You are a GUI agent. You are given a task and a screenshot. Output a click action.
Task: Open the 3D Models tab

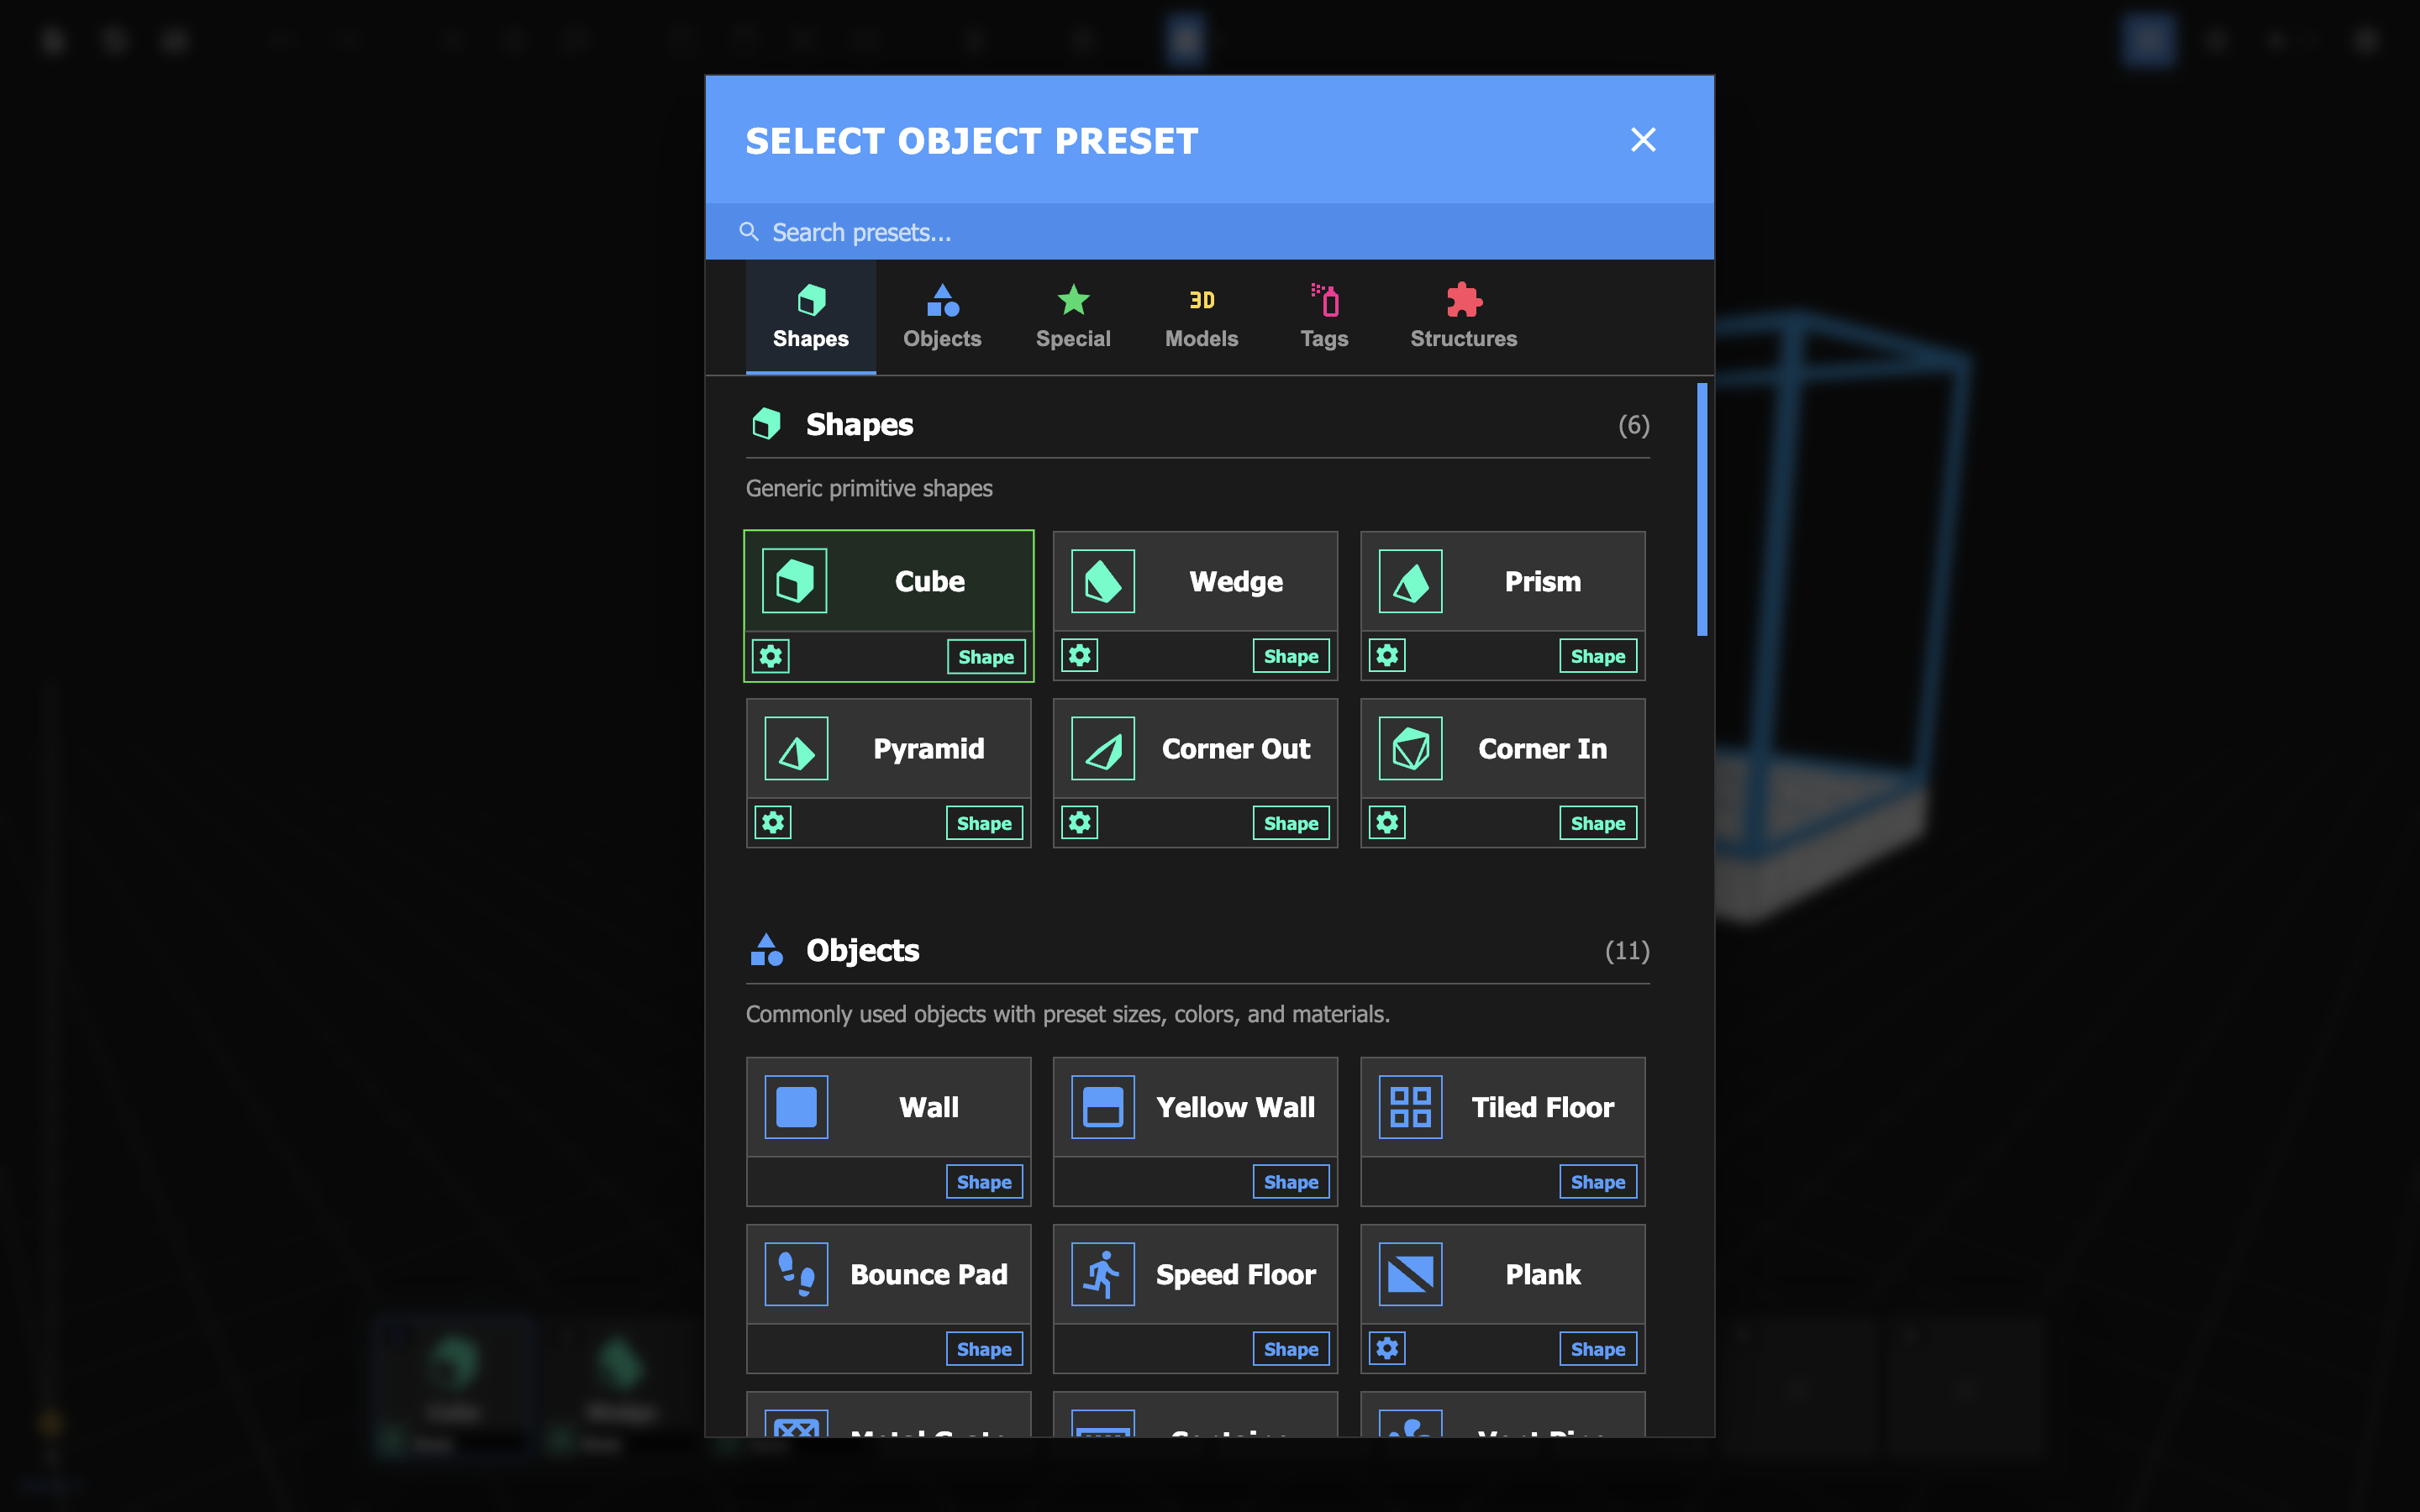click(x=1201, y=317)
